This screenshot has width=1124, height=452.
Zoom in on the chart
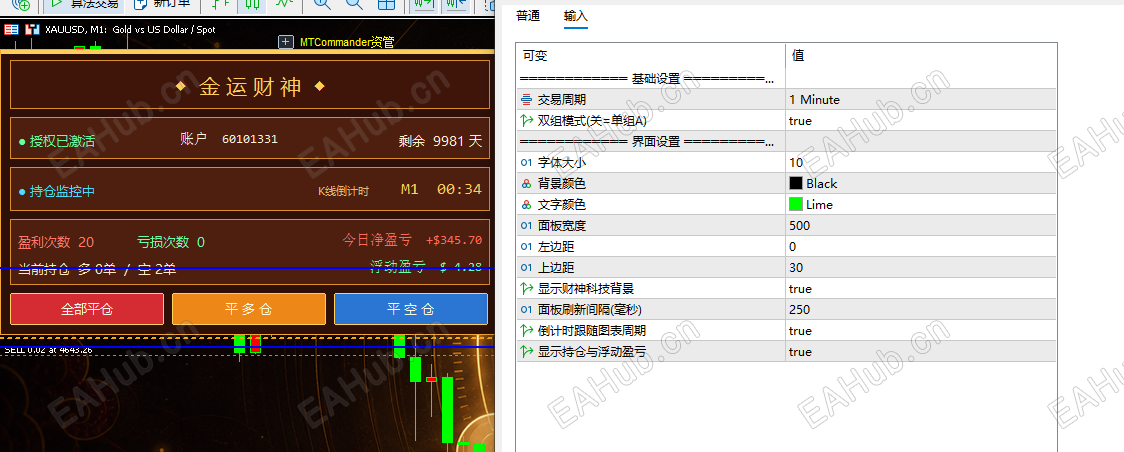[323, 4]
